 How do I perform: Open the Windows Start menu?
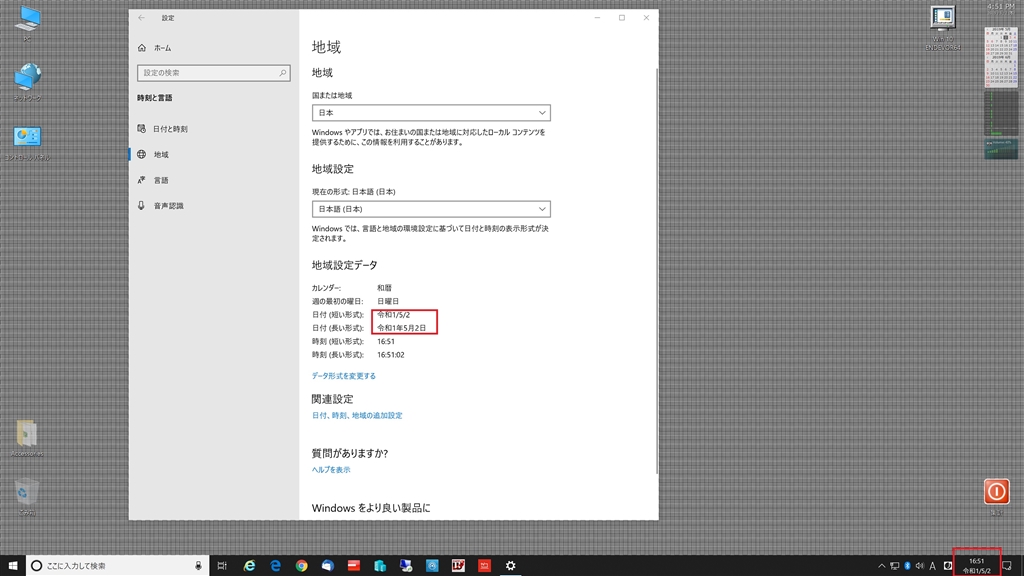coord(12,566)
